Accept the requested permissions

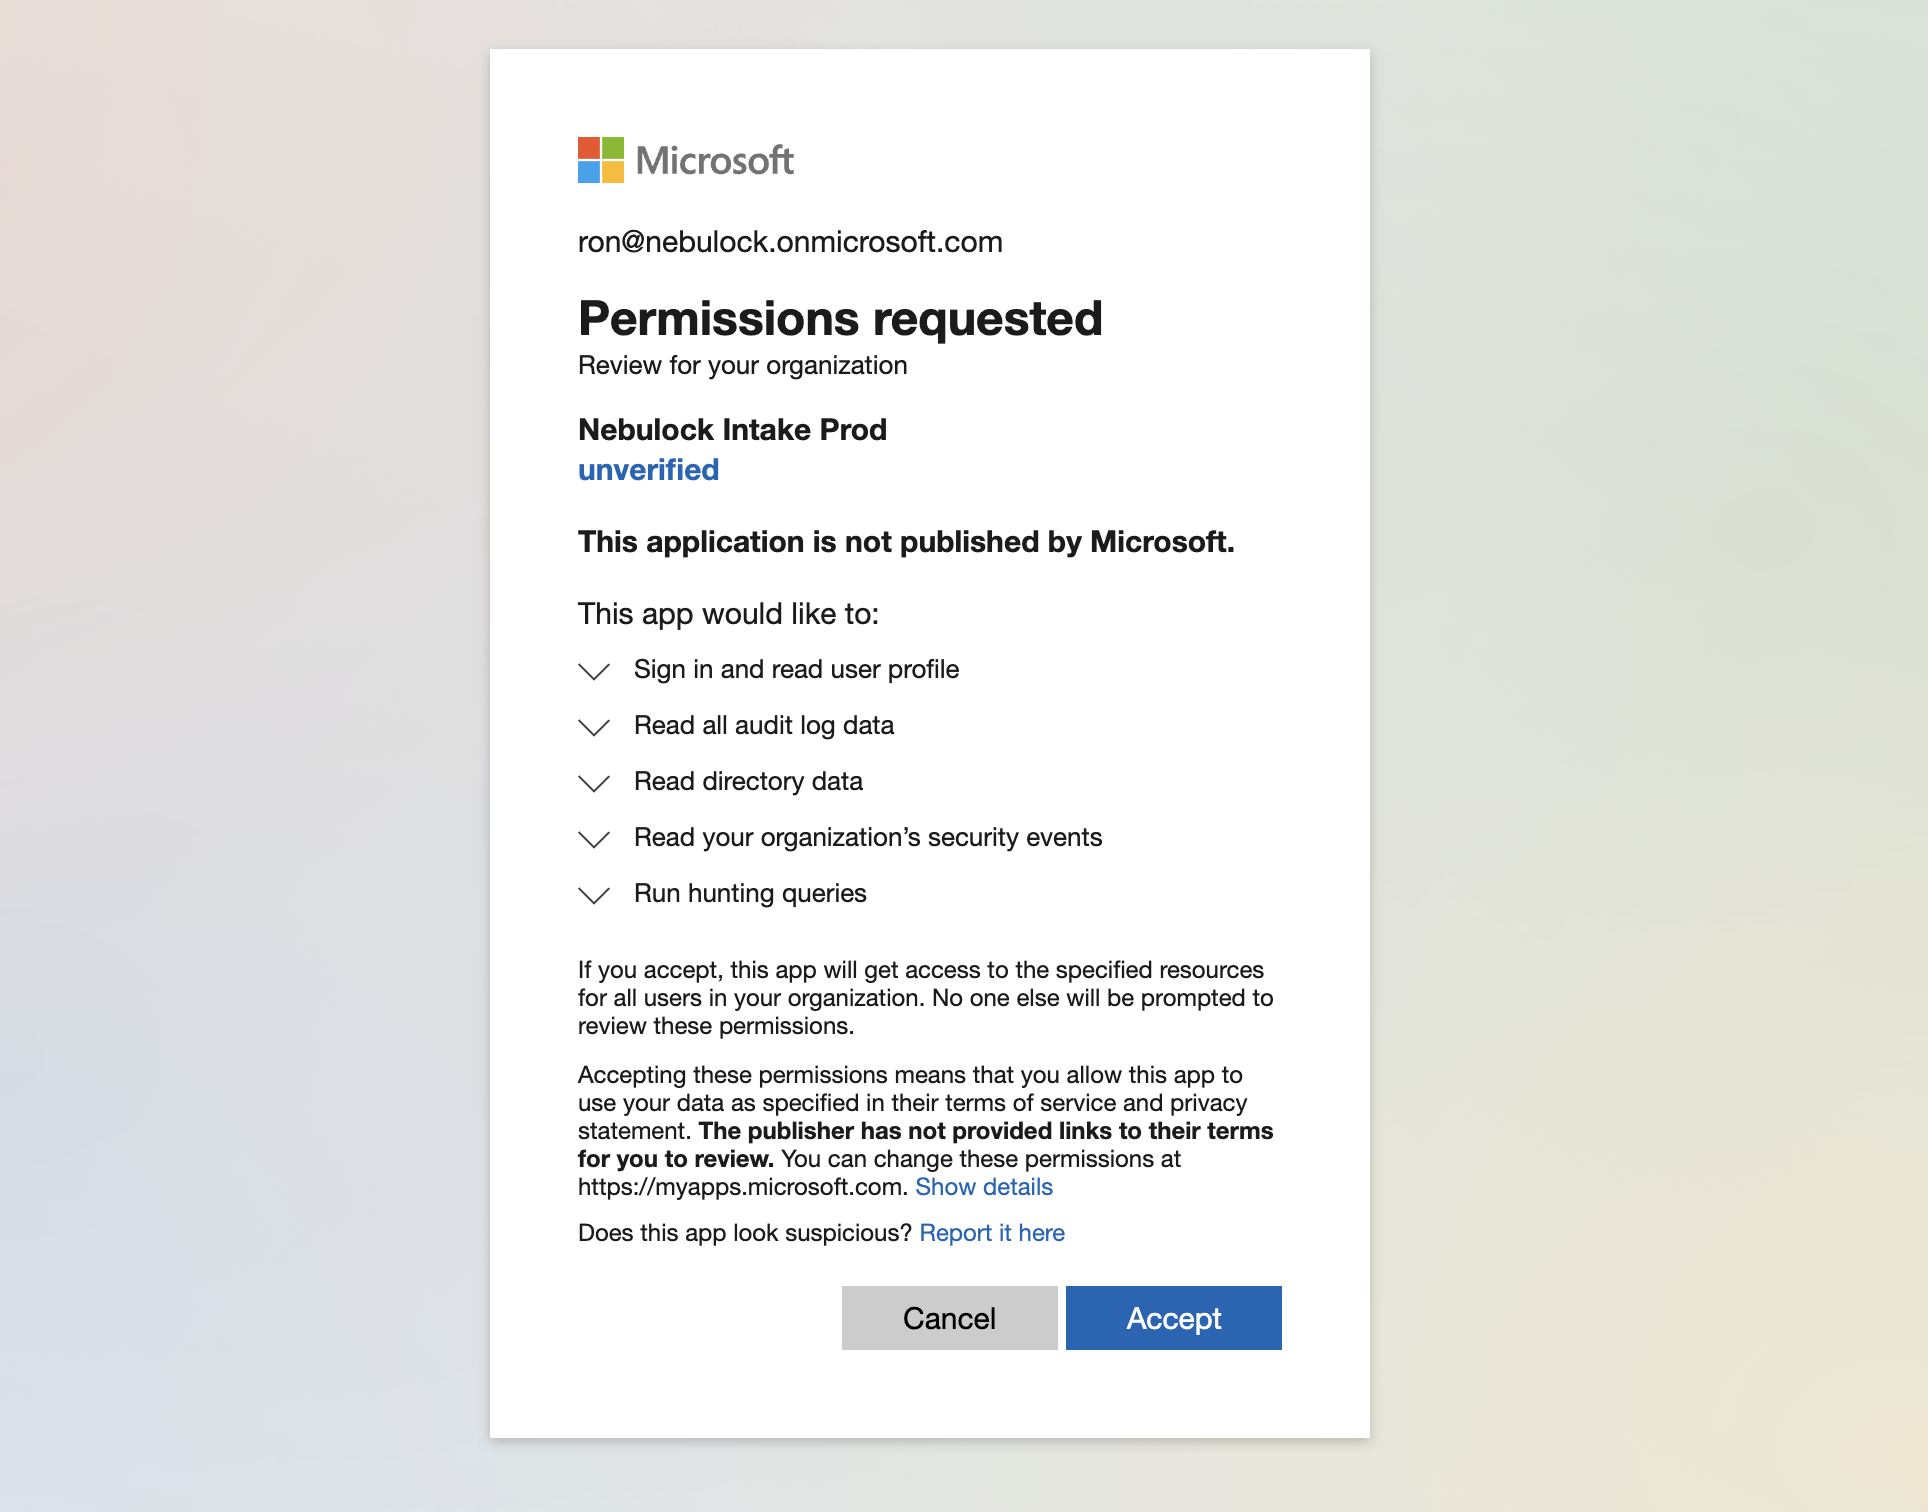1173,1318
